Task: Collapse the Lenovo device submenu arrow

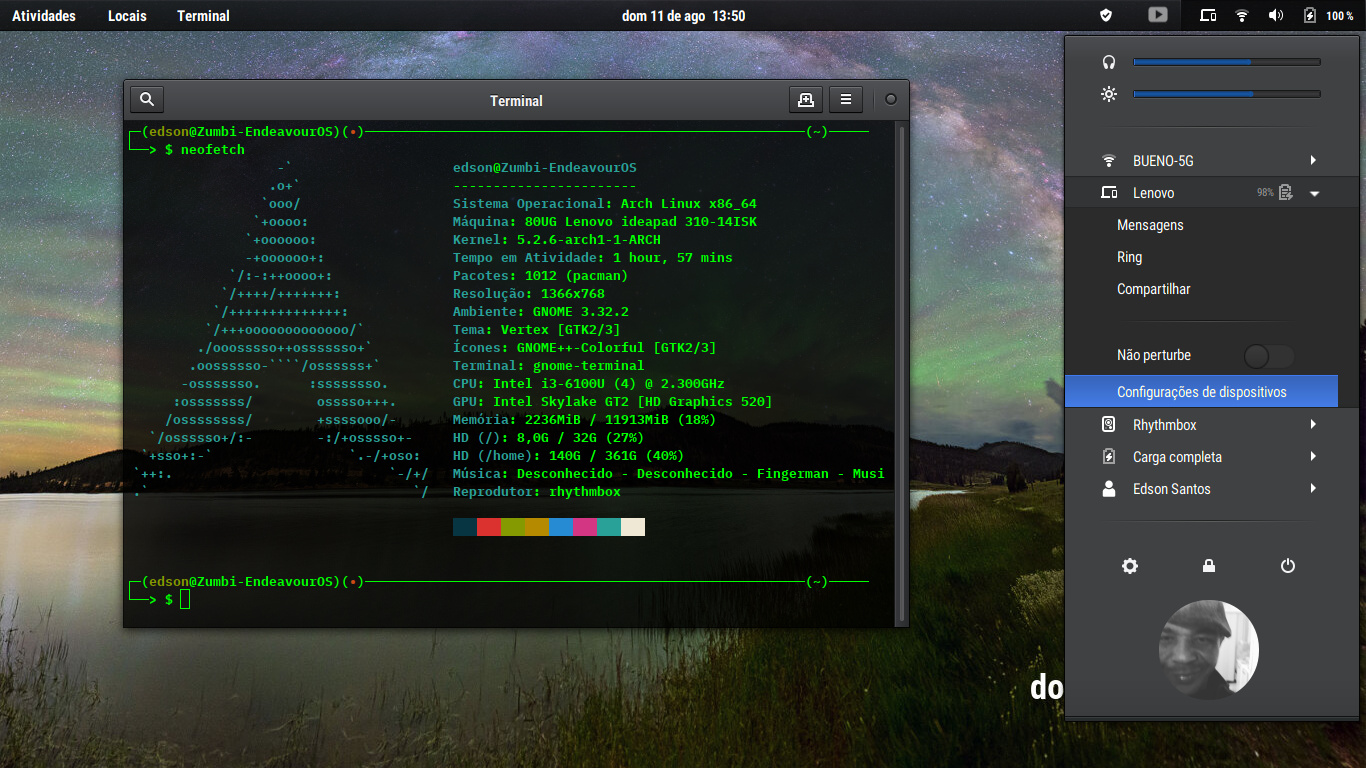Action: point(1314,193)
